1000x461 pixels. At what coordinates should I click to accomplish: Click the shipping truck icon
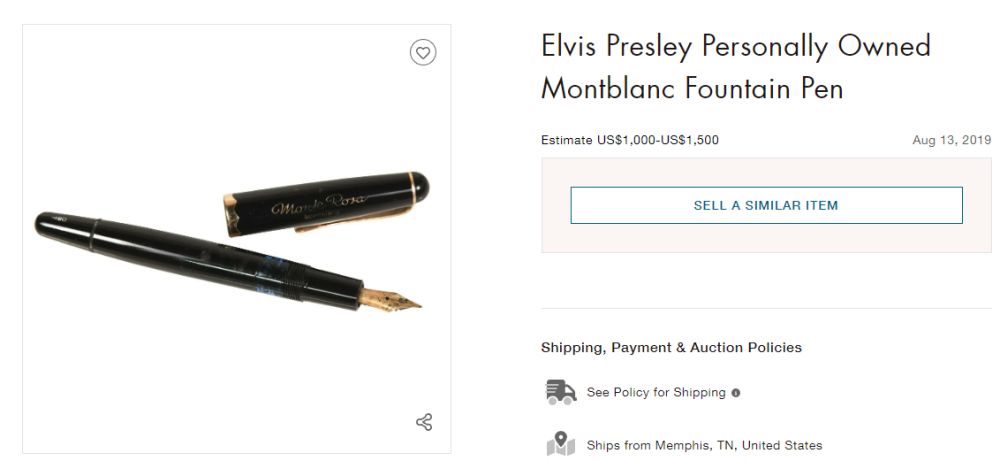coord(561,392)
